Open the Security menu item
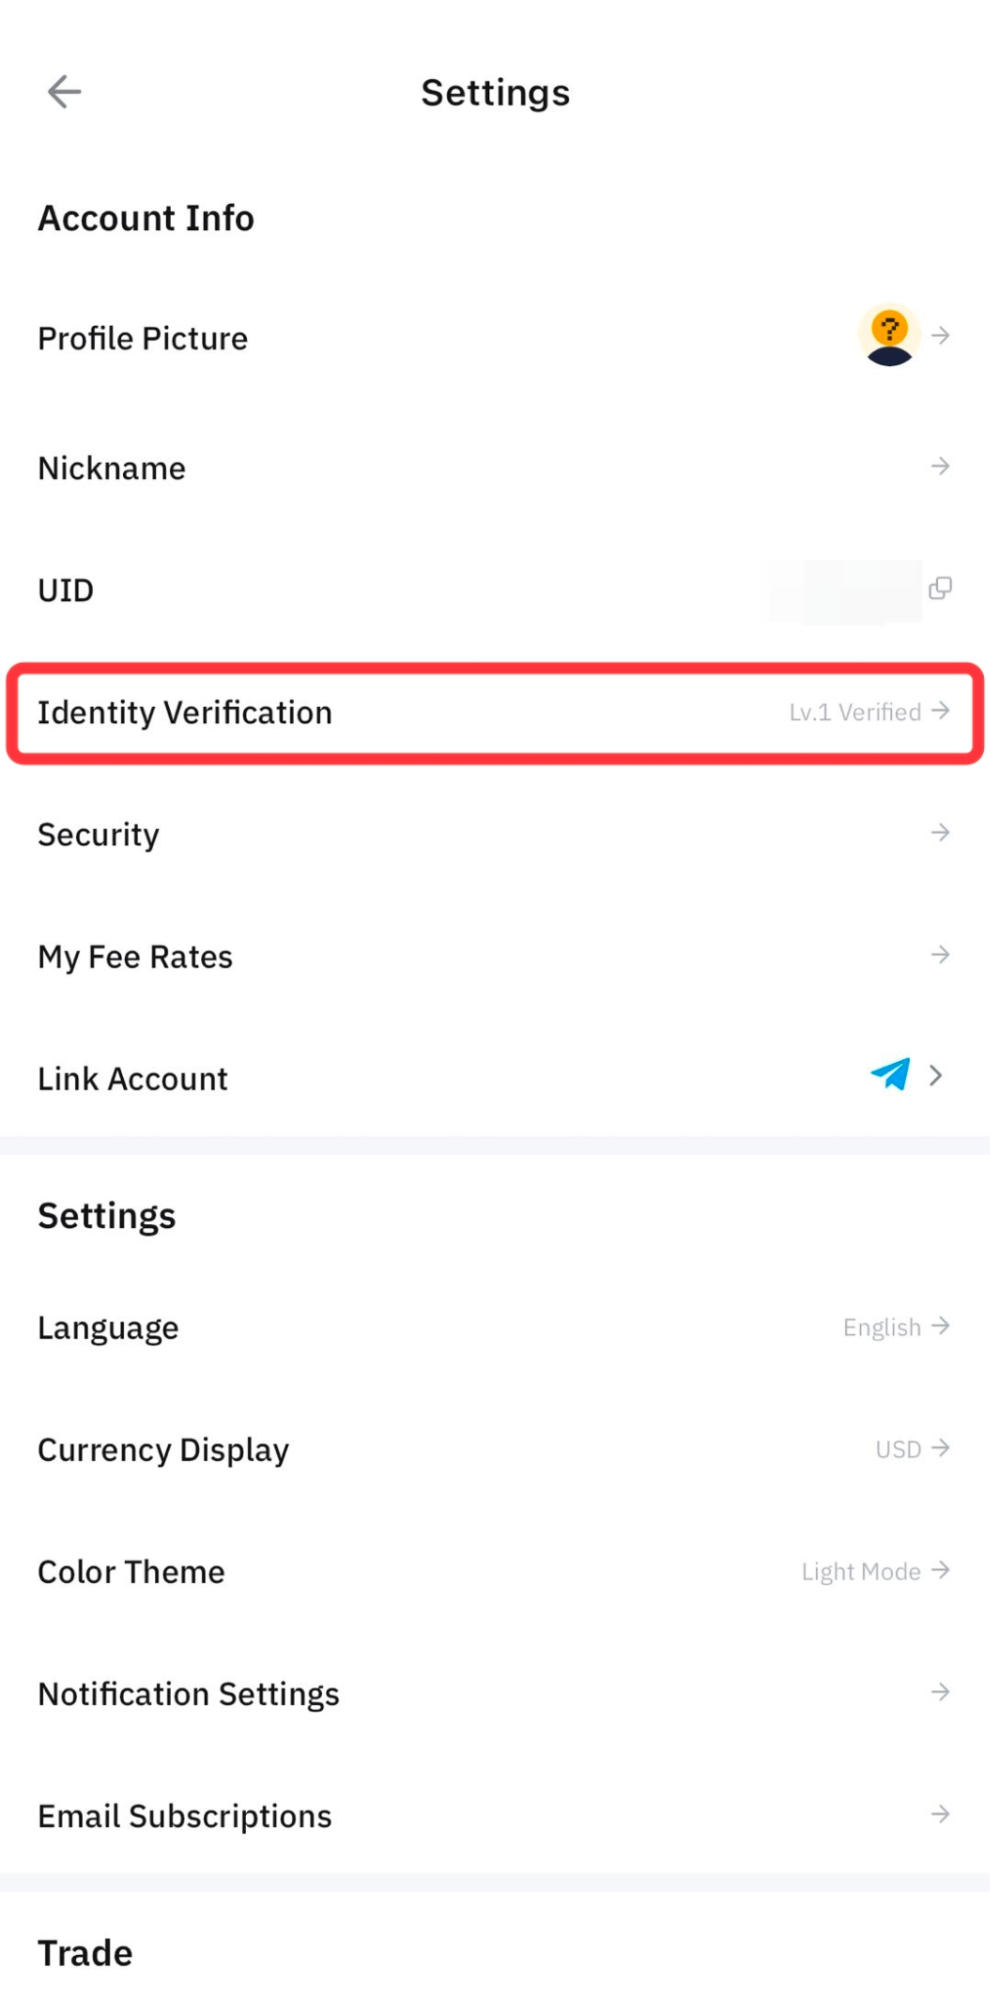Screen dimensions: 990x1999 (495, 834)
